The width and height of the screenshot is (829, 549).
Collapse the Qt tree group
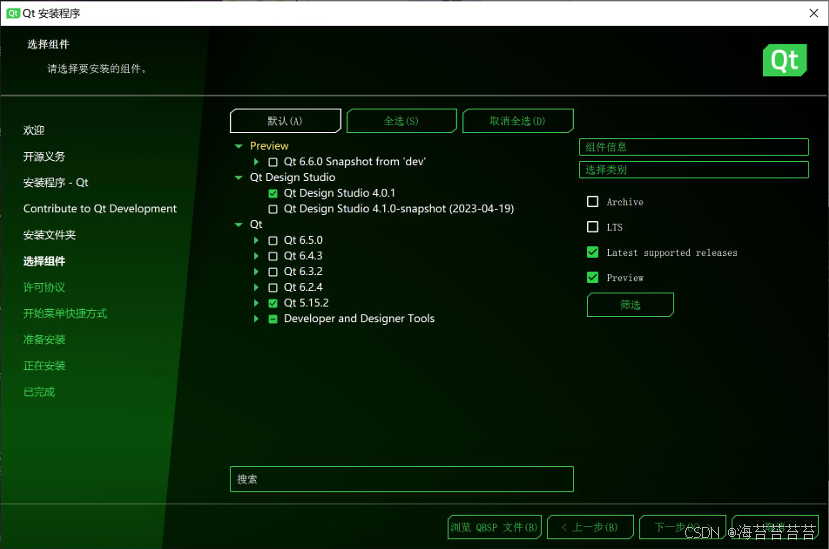tap(238, 225)
